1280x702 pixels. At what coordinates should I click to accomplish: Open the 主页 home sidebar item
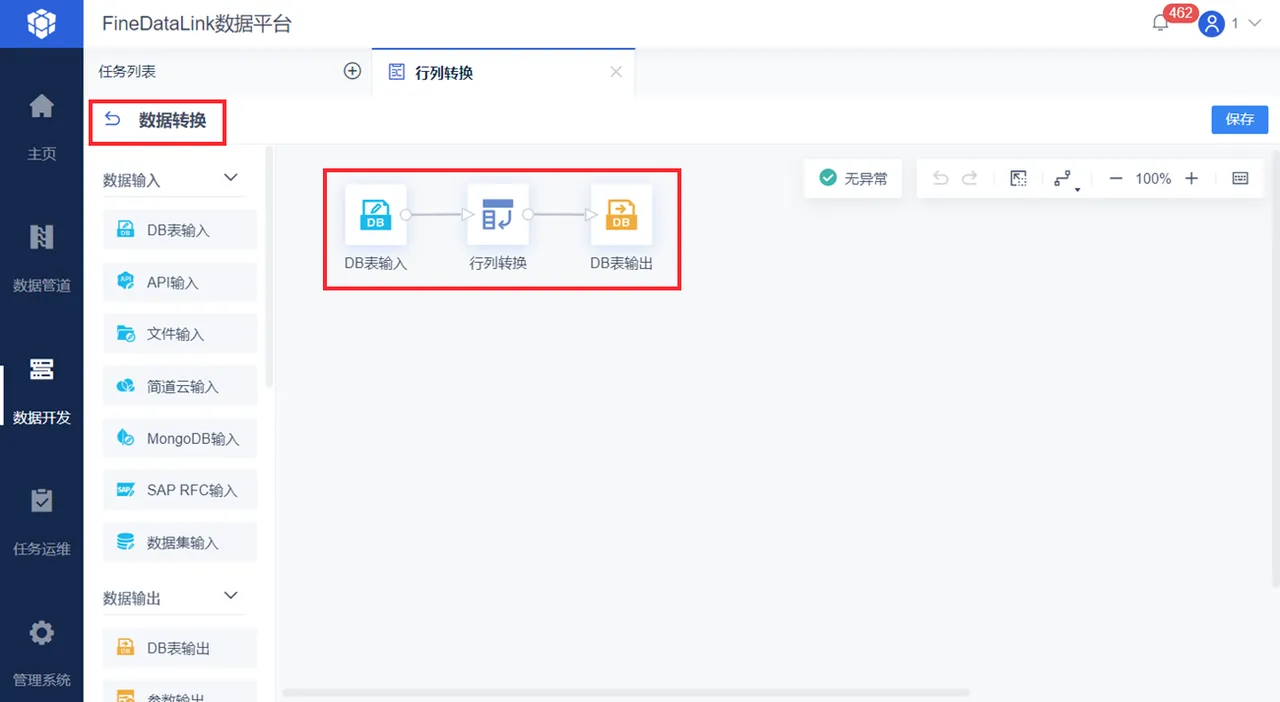(41, 126)
